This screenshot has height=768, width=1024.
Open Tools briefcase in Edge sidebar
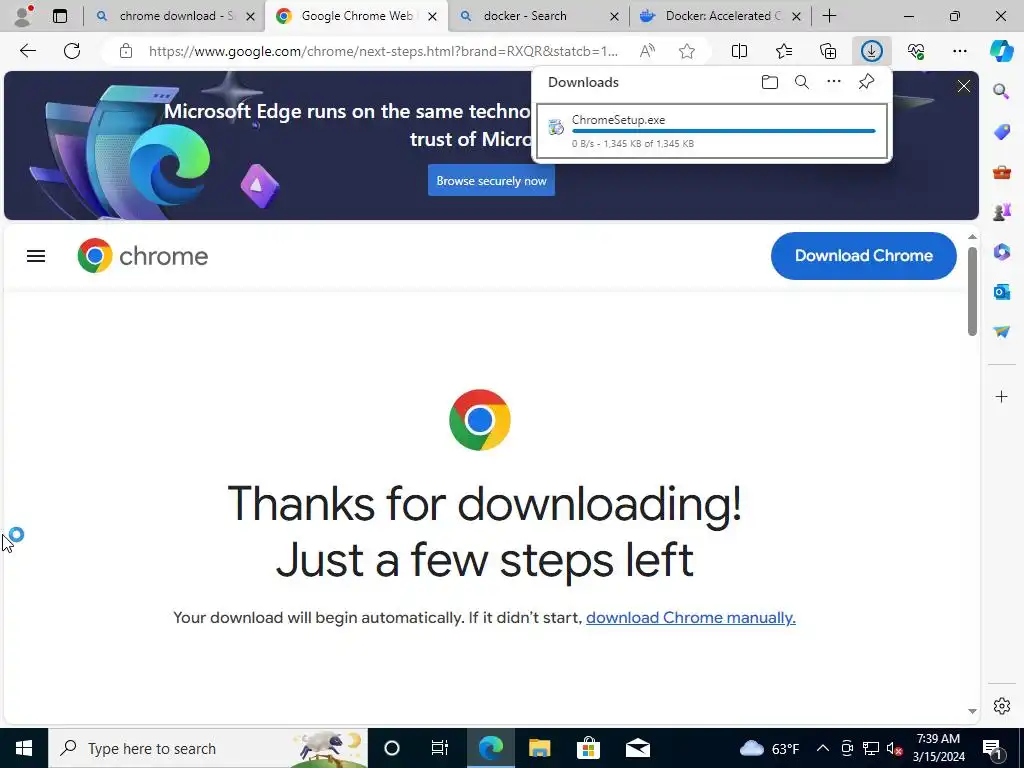pyautogui.click(x=1001, y=172)
